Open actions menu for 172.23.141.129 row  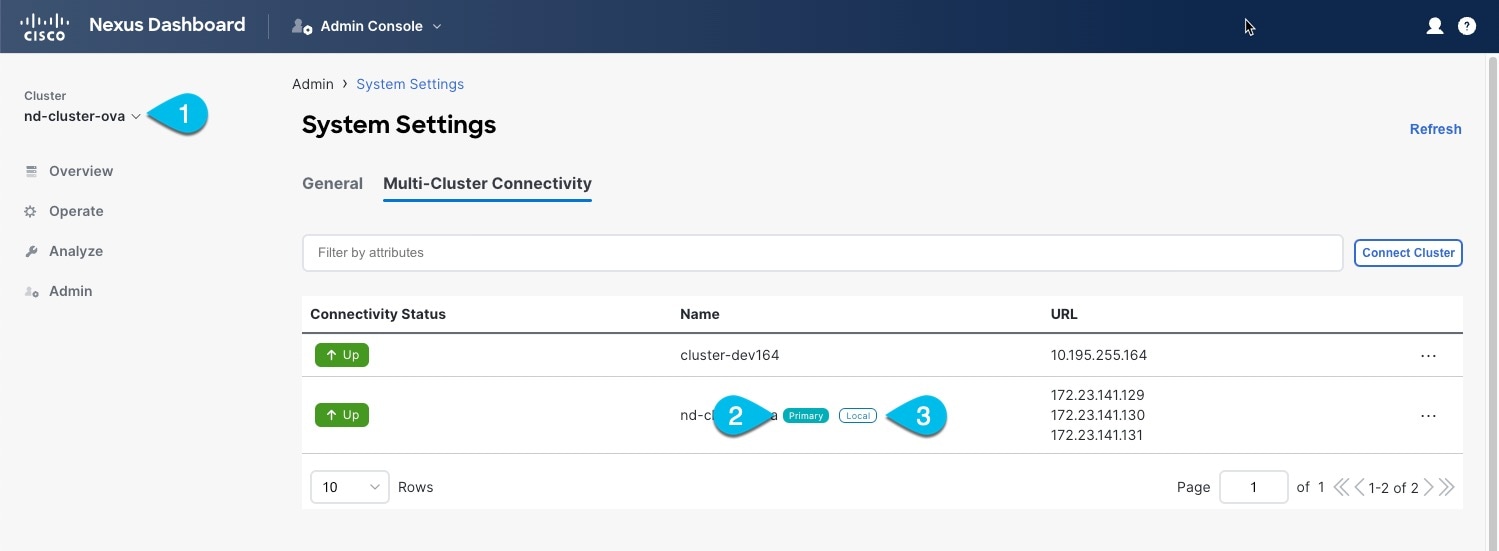coord(1428,416)
